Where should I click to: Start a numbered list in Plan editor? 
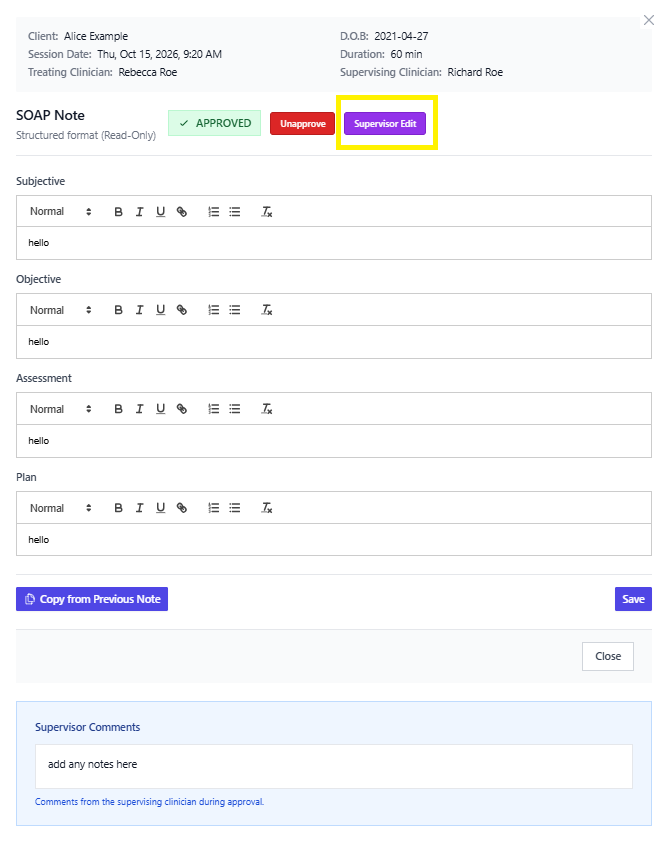(x=213, y=508)
